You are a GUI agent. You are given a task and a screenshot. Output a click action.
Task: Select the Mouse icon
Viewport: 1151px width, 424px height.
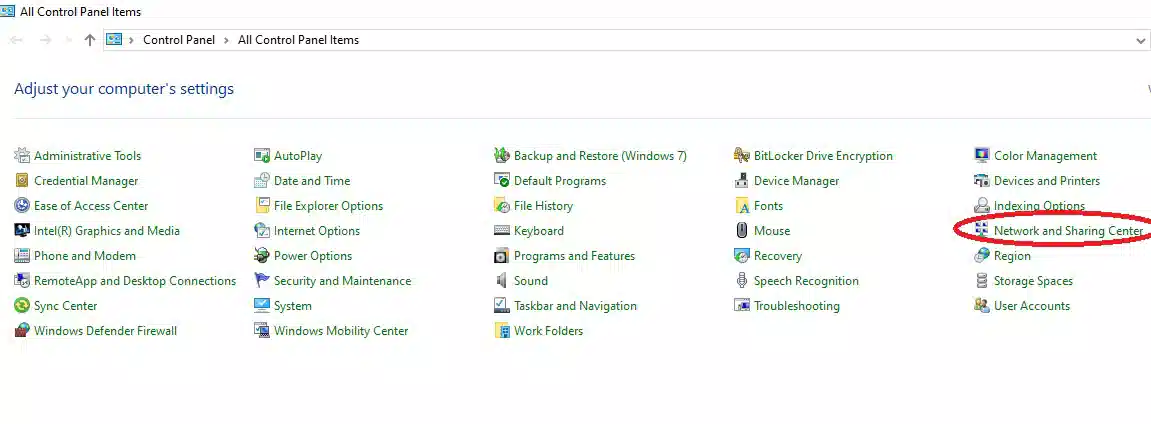coord(742,231)
